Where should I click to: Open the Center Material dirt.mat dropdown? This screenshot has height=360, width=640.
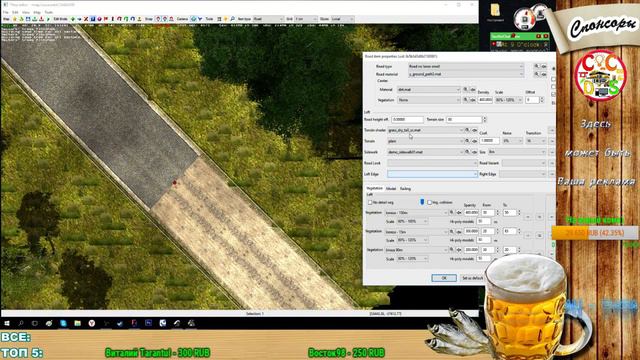(429, 89)
